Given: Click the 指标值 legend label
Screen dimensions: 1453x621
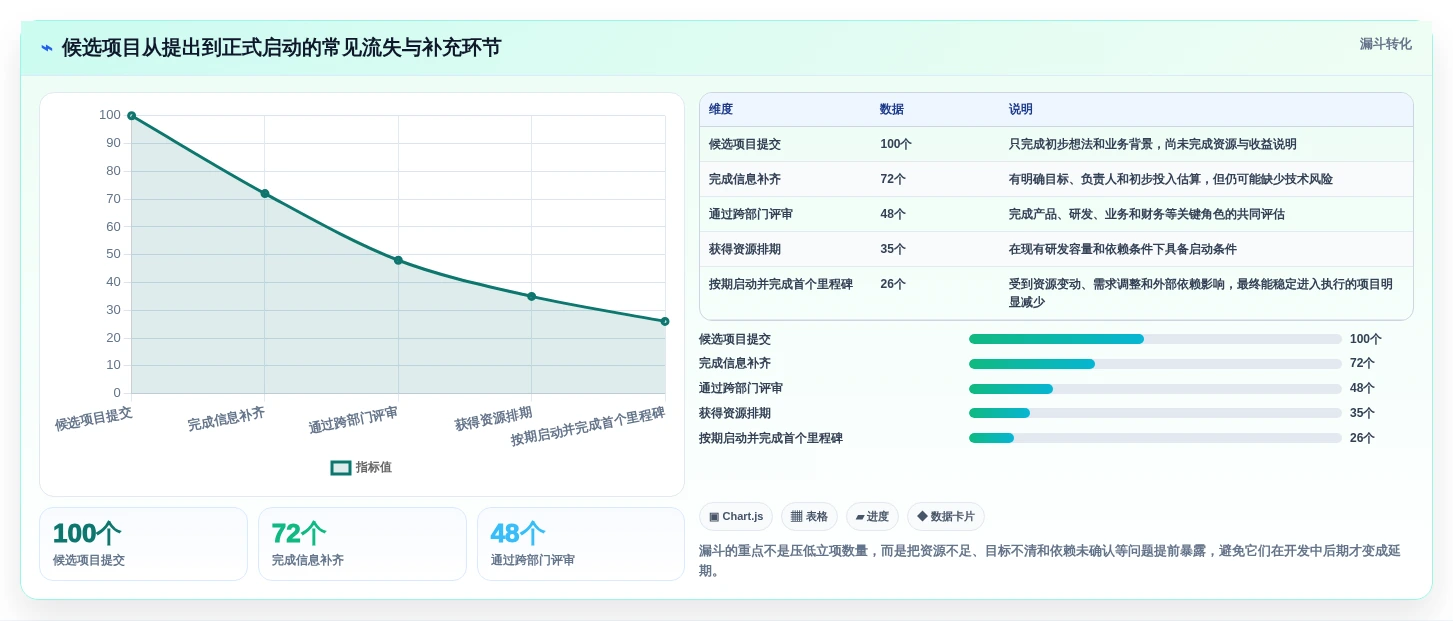Looking at the screenshot, I should point(374,467).
